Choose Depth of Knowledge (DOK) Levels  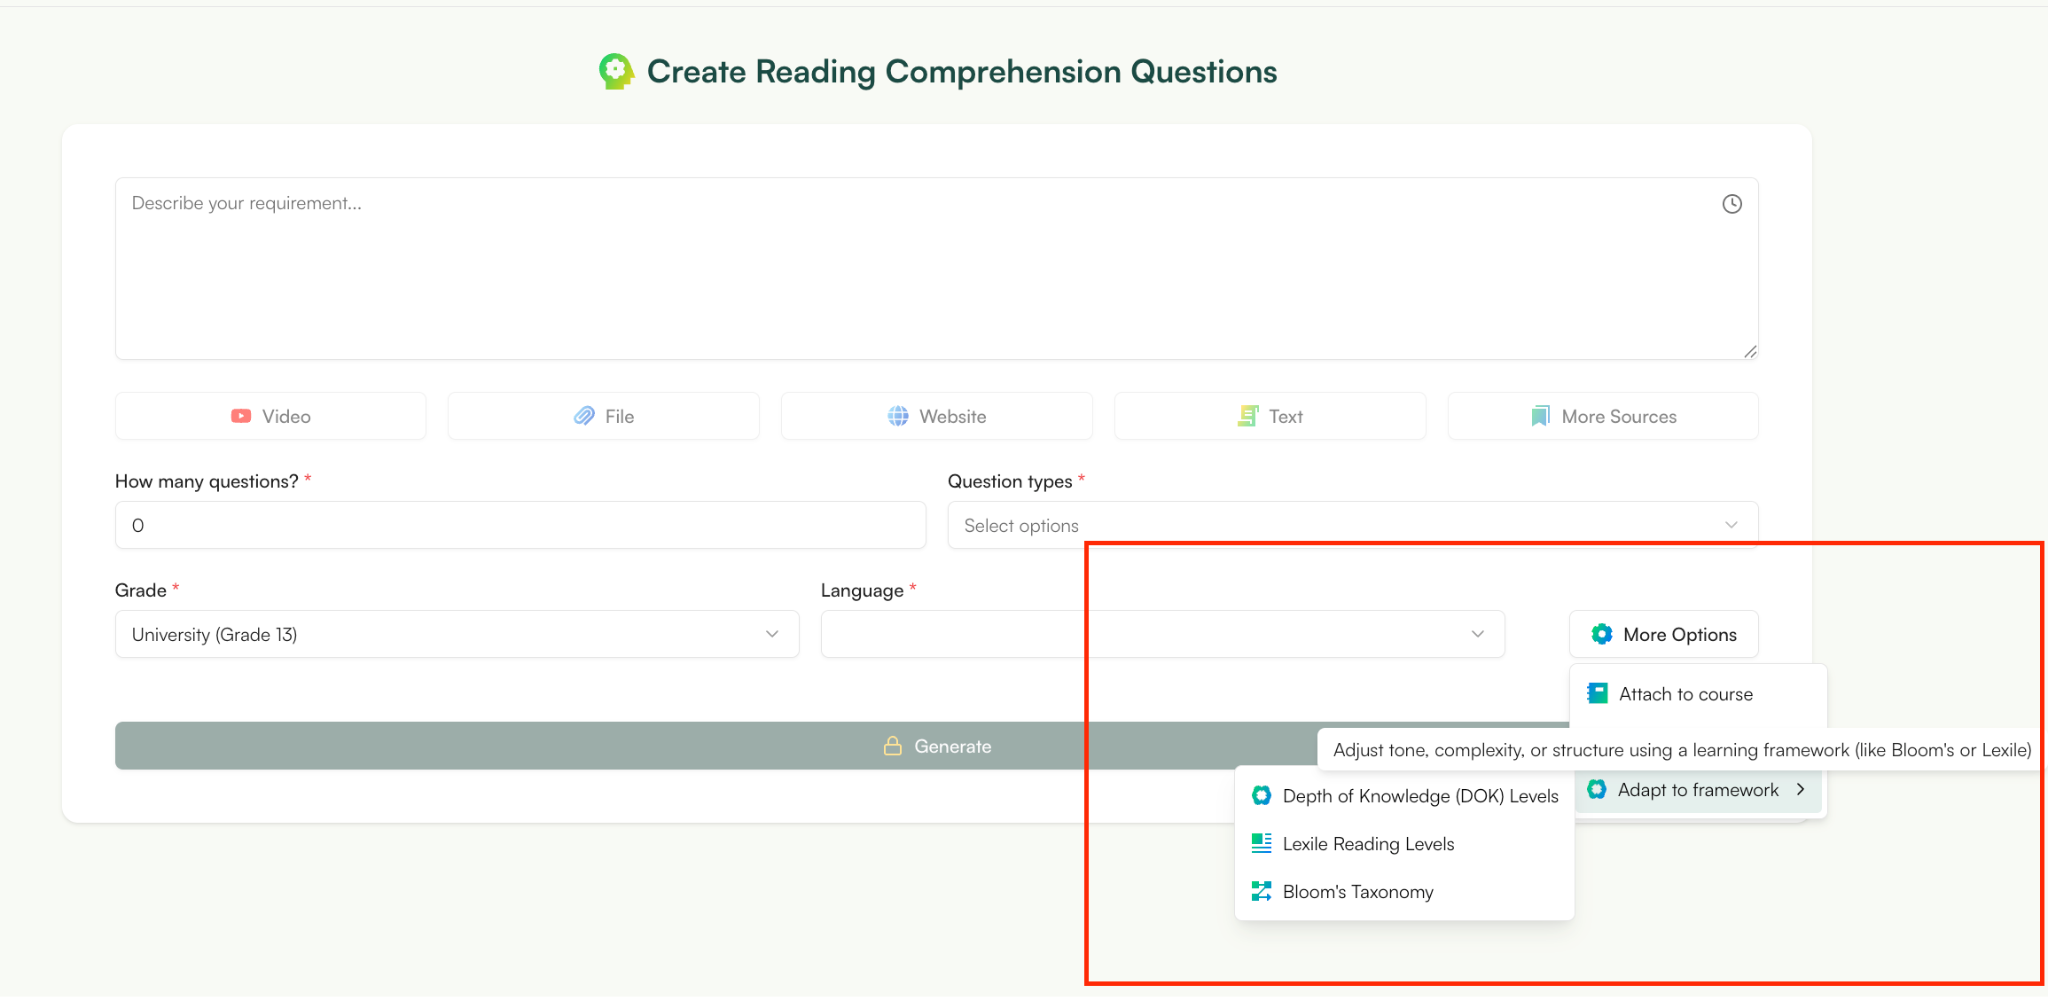pyautogui.click(x=1405, y=796)
